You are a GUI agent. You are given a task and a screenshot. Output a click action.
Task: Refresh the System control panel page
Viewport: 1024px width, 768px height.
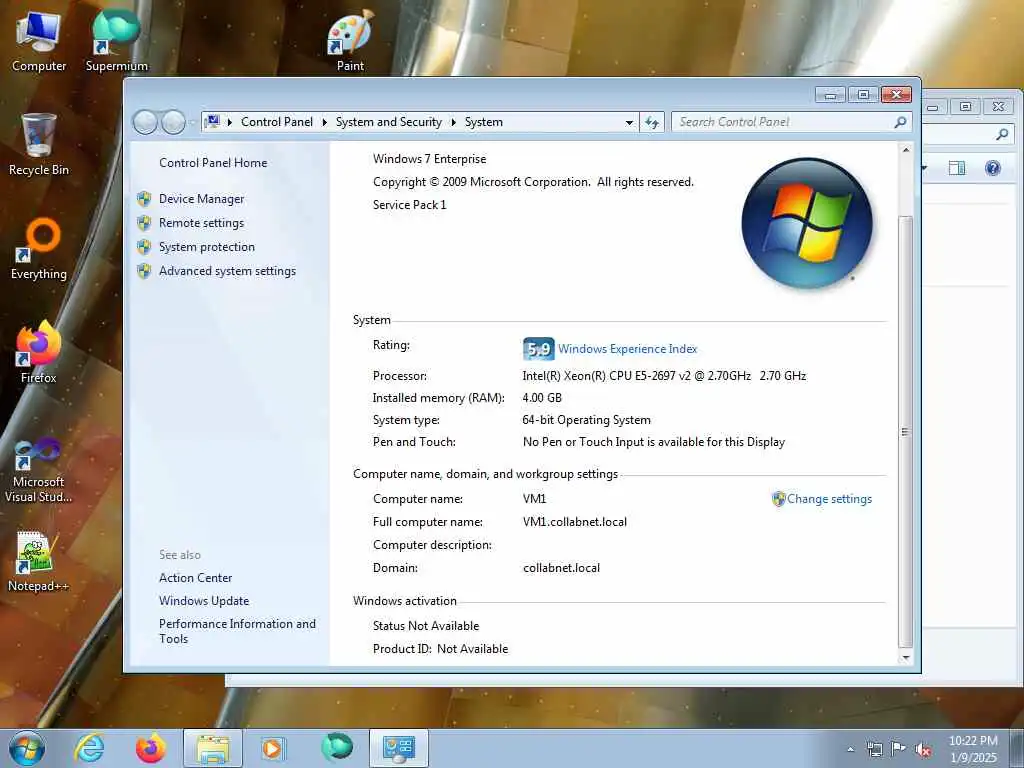pos(652,122)
